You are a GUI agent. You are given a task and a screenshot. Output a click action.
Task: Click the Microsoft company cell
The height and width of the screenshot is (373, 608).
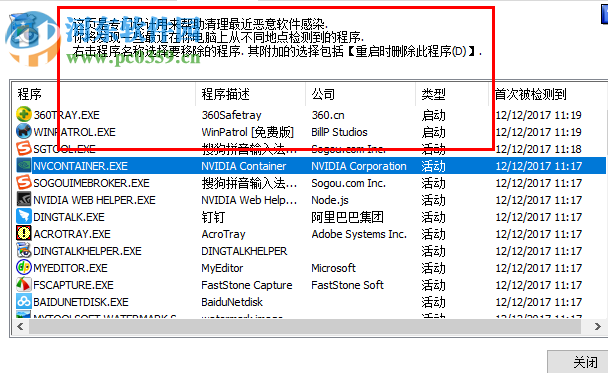[x=333, y=268]
